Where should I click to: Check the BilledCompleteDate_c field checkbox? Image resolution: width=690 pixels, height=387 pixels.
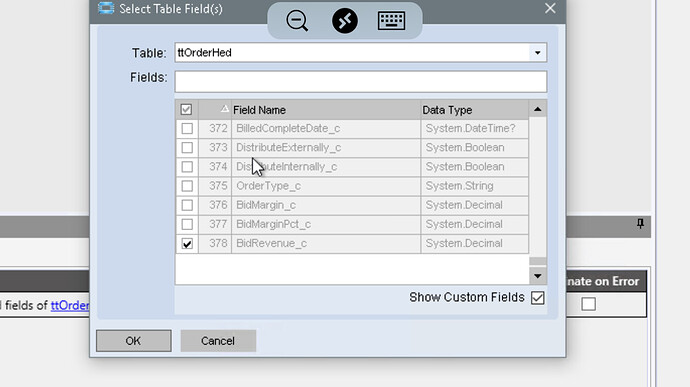(x=187, y=129)
